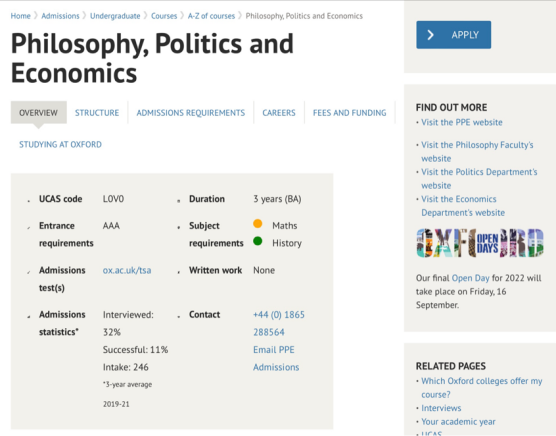Open Which Oxford colleges offer my course
The image size is (556, 436).
click(x=482, y=387)
